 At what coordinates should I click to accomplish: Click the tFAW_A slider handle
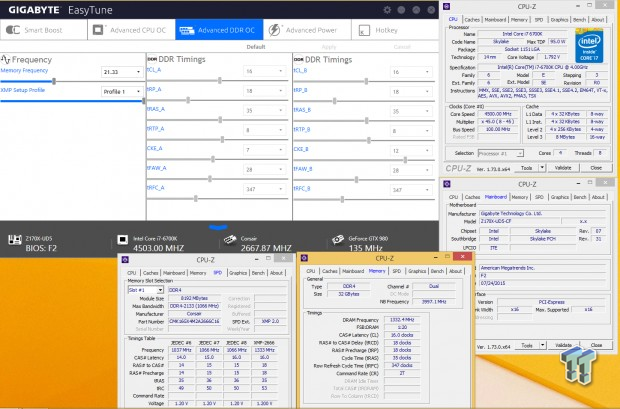click(x=210, y=179)
